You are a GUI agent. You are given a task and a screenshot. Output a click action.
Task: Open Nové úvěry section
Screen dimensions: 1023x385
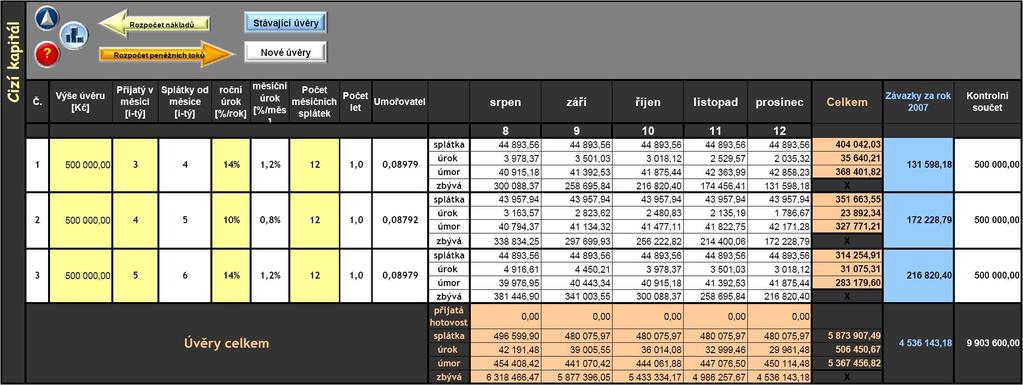point(286,52)
